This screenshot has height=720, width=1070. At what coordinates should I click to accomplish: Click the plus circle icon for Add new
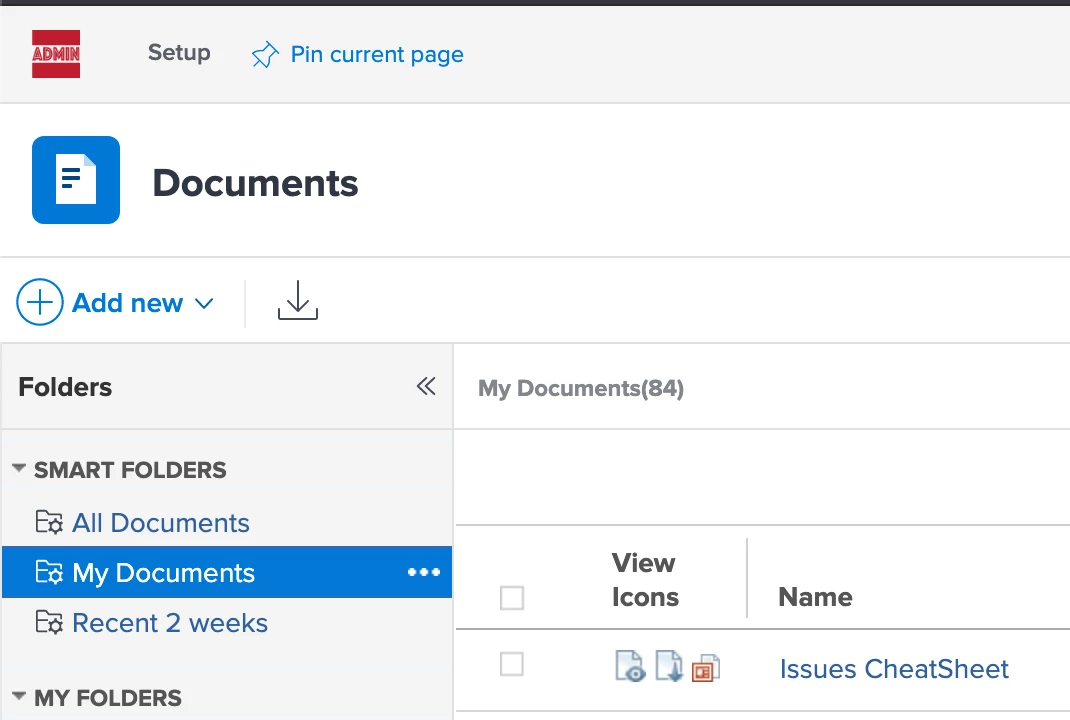[40, 302]
